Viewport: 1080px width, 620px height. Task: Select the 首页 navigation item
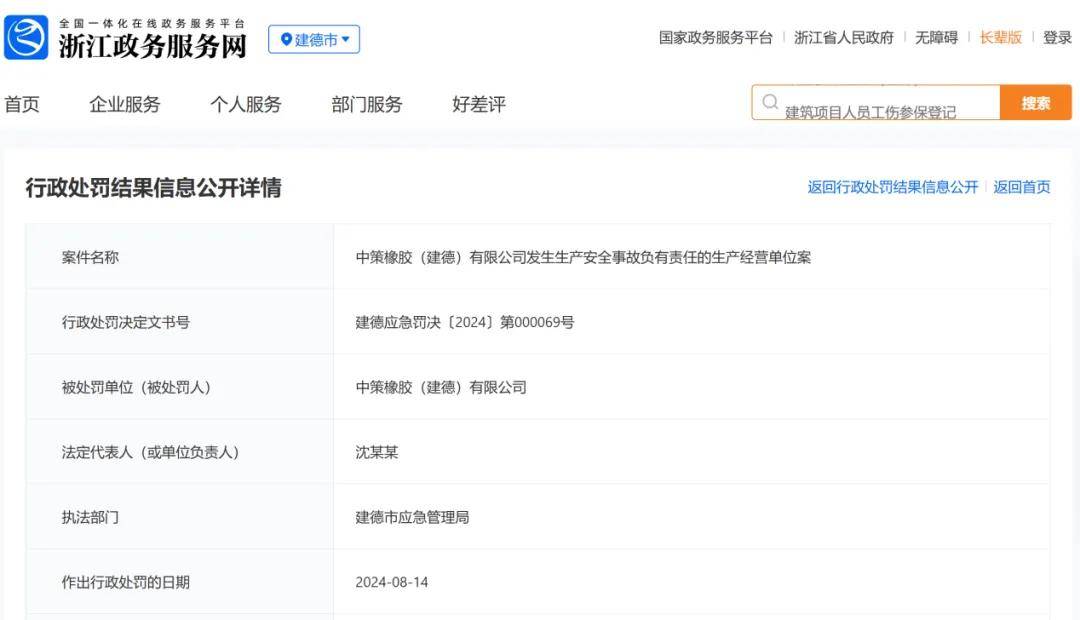pyautogui.click(x=22, y=104)
